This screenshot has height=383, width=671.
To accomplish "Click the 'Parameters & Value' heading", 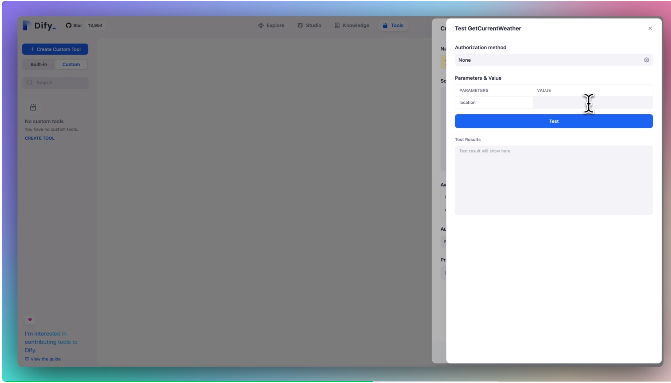I will click(478, 78).
